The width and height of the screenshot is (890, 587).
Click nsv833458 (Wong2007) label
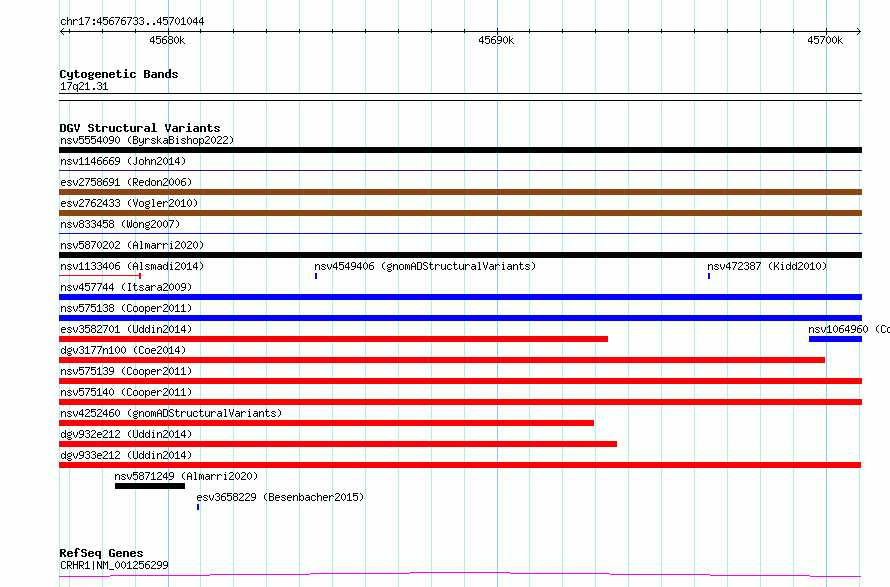tap(120, 224)
